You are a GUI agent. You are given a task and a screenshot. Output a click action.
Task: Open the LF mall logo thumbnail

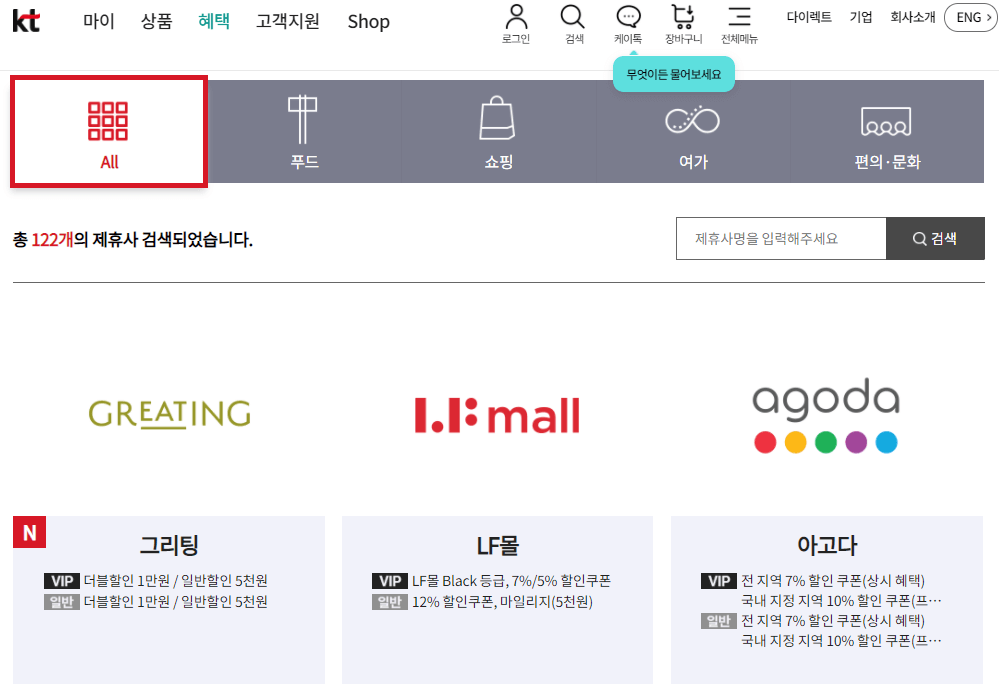(498, 415)
